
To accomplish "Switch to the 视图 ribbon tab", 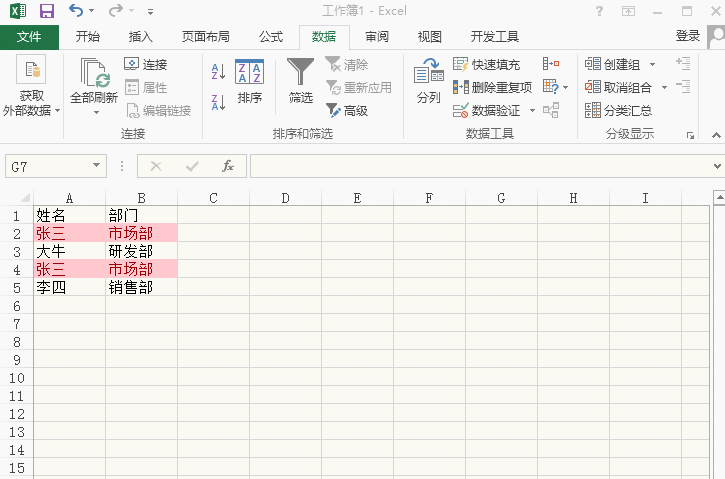I will [430, 37].
